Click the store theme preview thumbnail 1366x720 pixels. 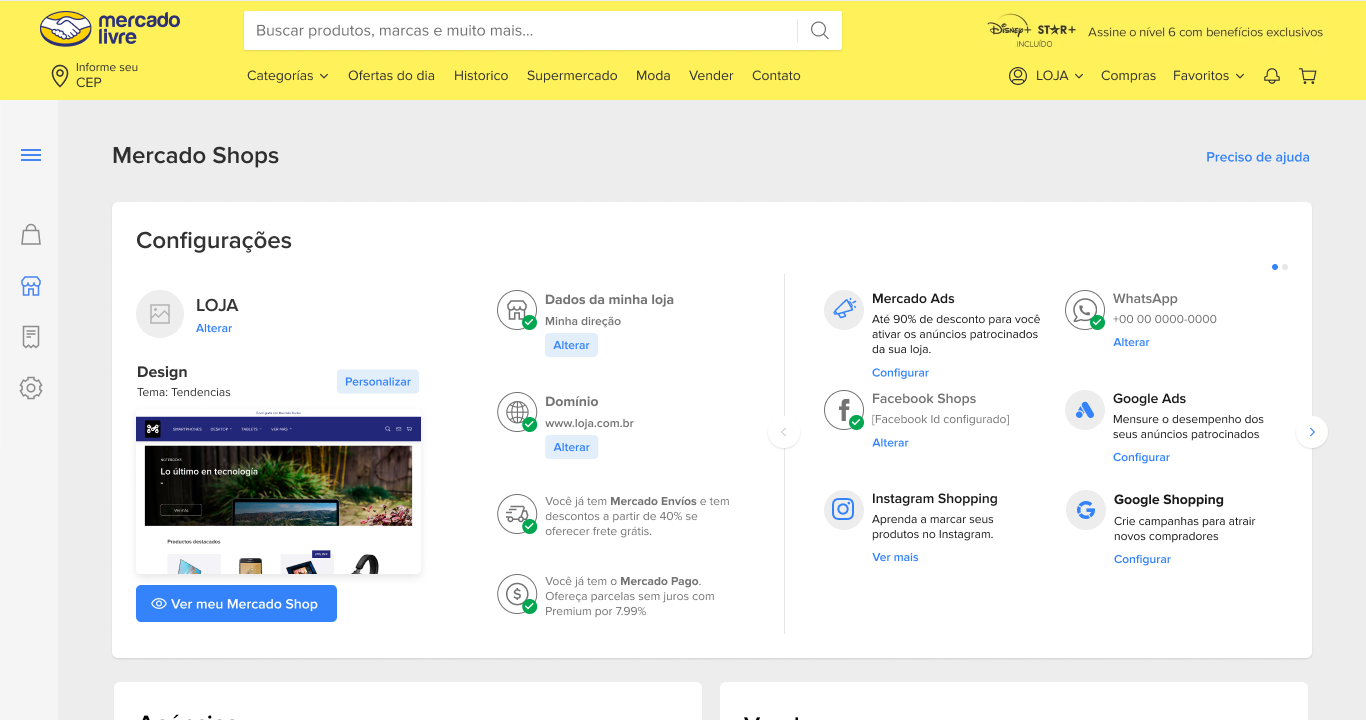click(278, 492)
